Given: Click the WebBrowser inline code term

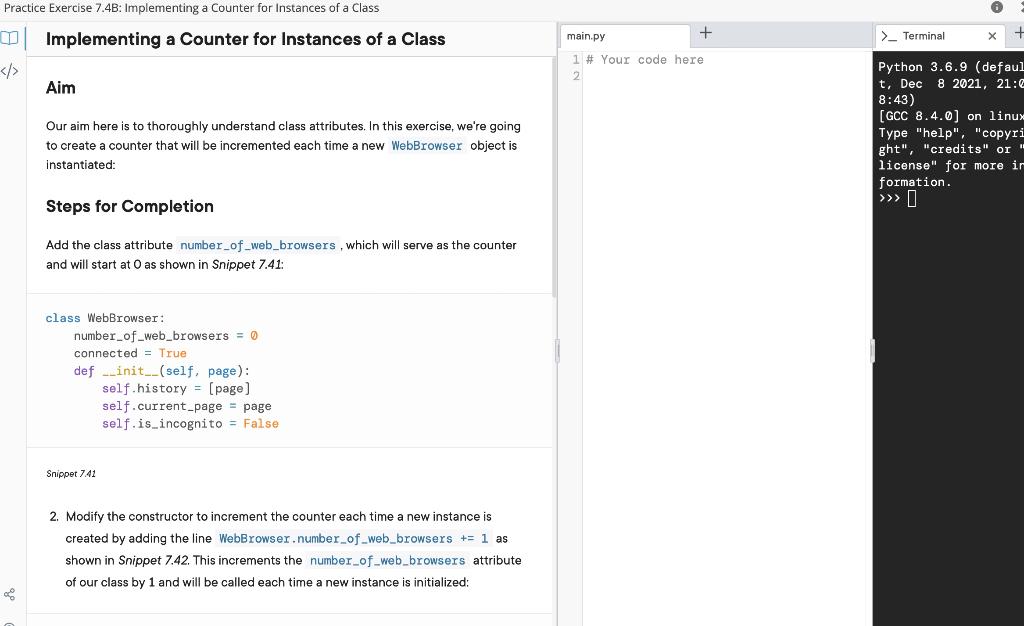Looking at the screenshot, I should click(x=427, y=145).
